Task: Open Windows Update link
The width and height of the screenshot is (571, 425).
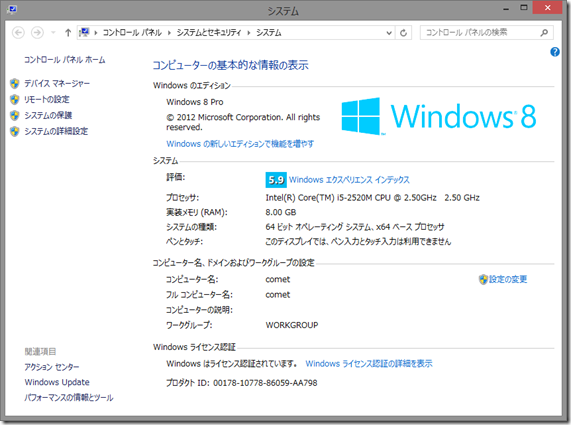Action: tap(57, 382)
